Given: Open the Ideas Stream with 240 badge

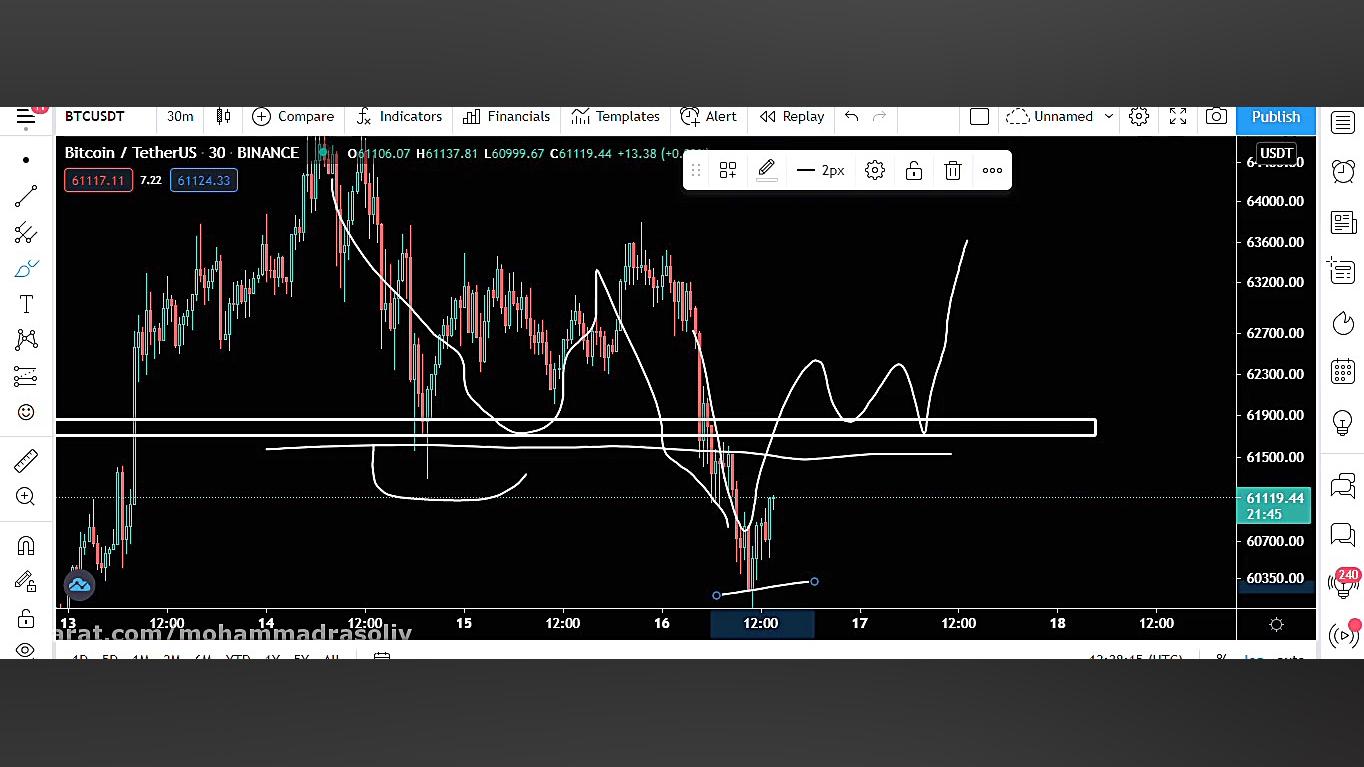Looking at the screenshot, I should tap(1343, 583).
